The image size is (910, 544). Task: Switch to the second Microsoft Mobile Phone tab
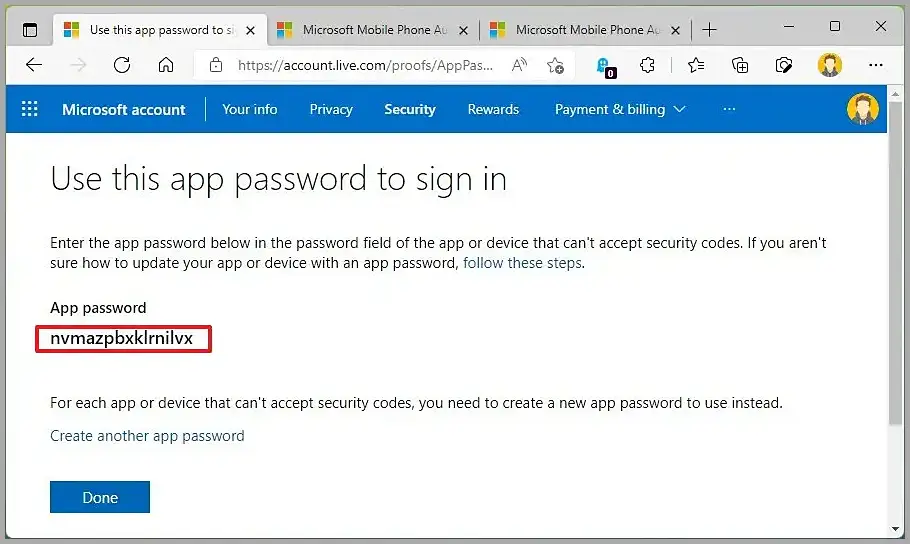374,30
